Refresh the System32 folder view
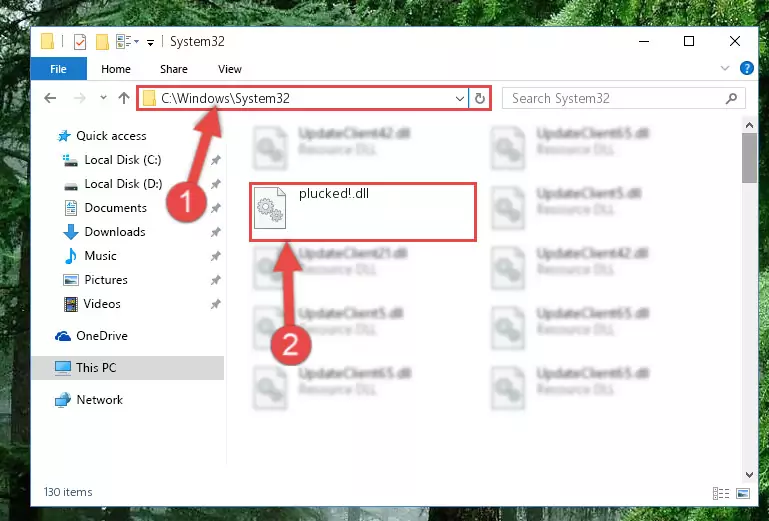This screenshot has height=521, width=769. coord(480,99)
